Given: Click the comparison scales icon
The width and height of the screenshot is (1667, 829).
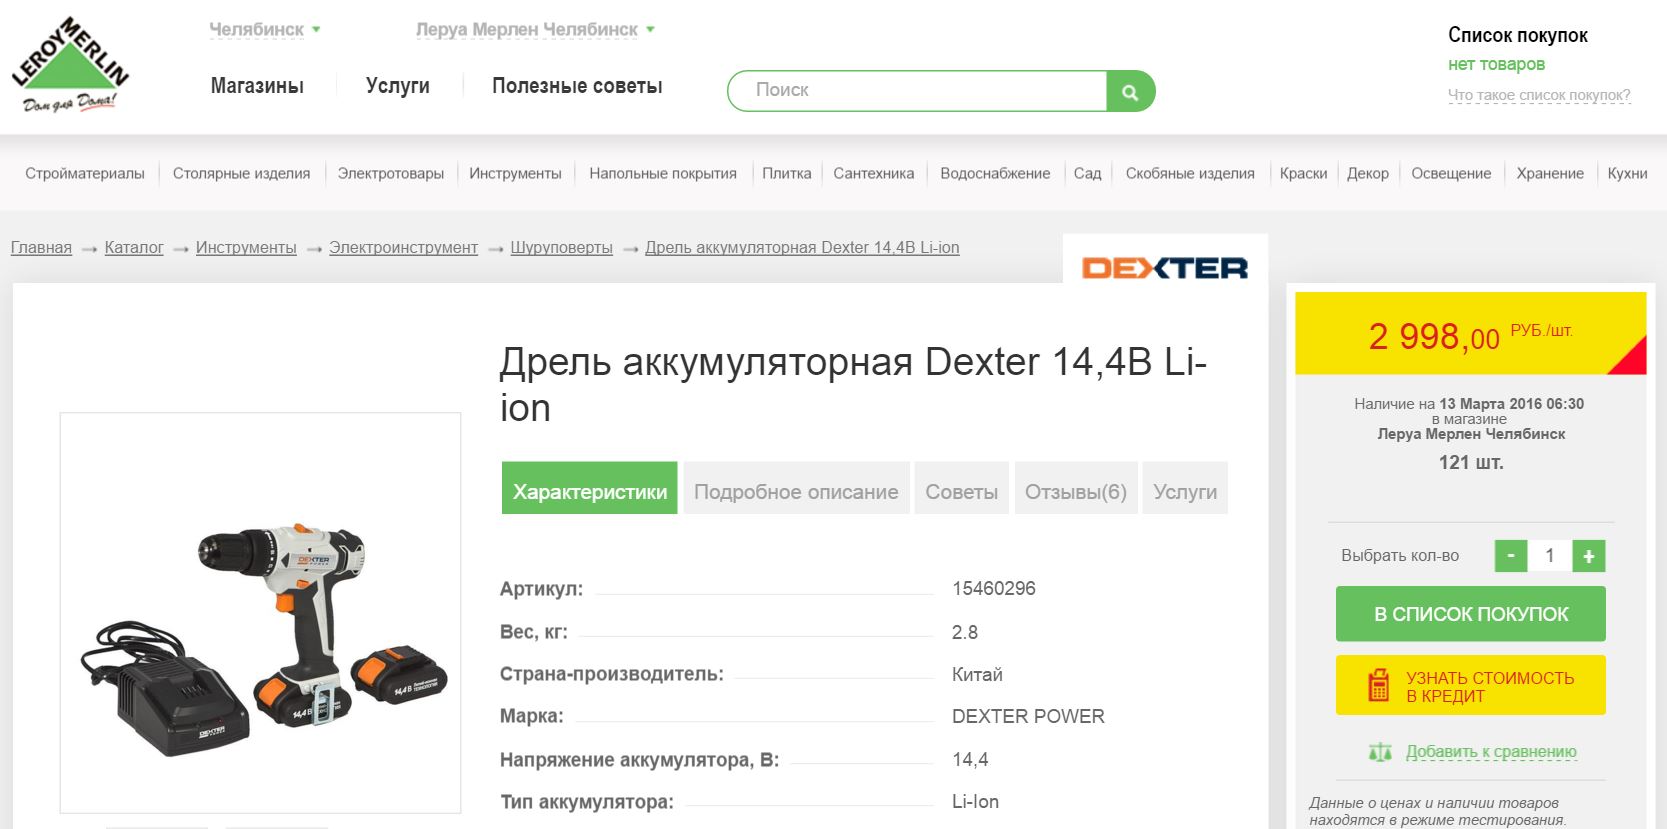Looking at the screenshot, I should 1380,752.
